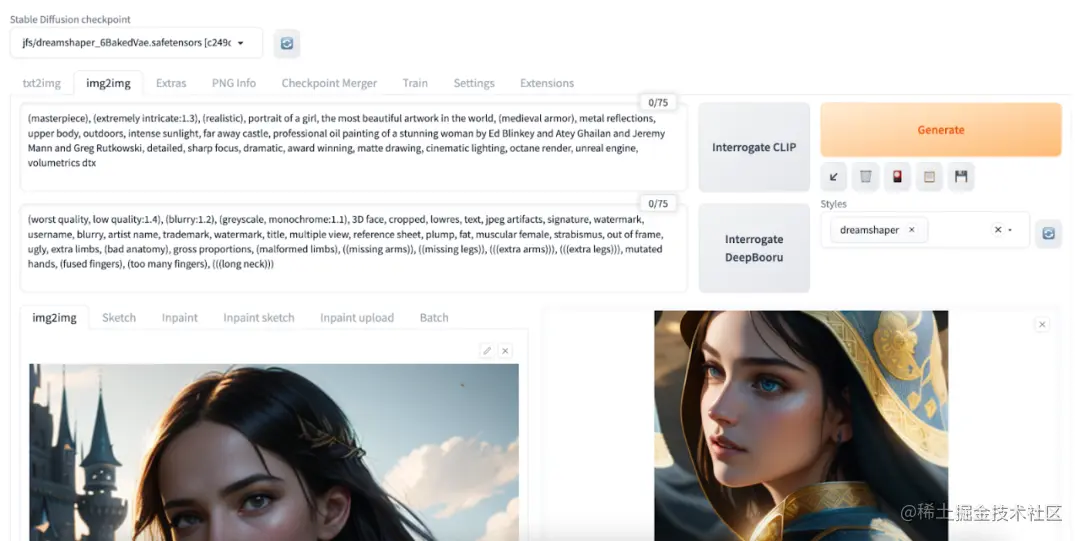Save style with the floppy disk icon
1080x541 pixels.
click(961, 177)
